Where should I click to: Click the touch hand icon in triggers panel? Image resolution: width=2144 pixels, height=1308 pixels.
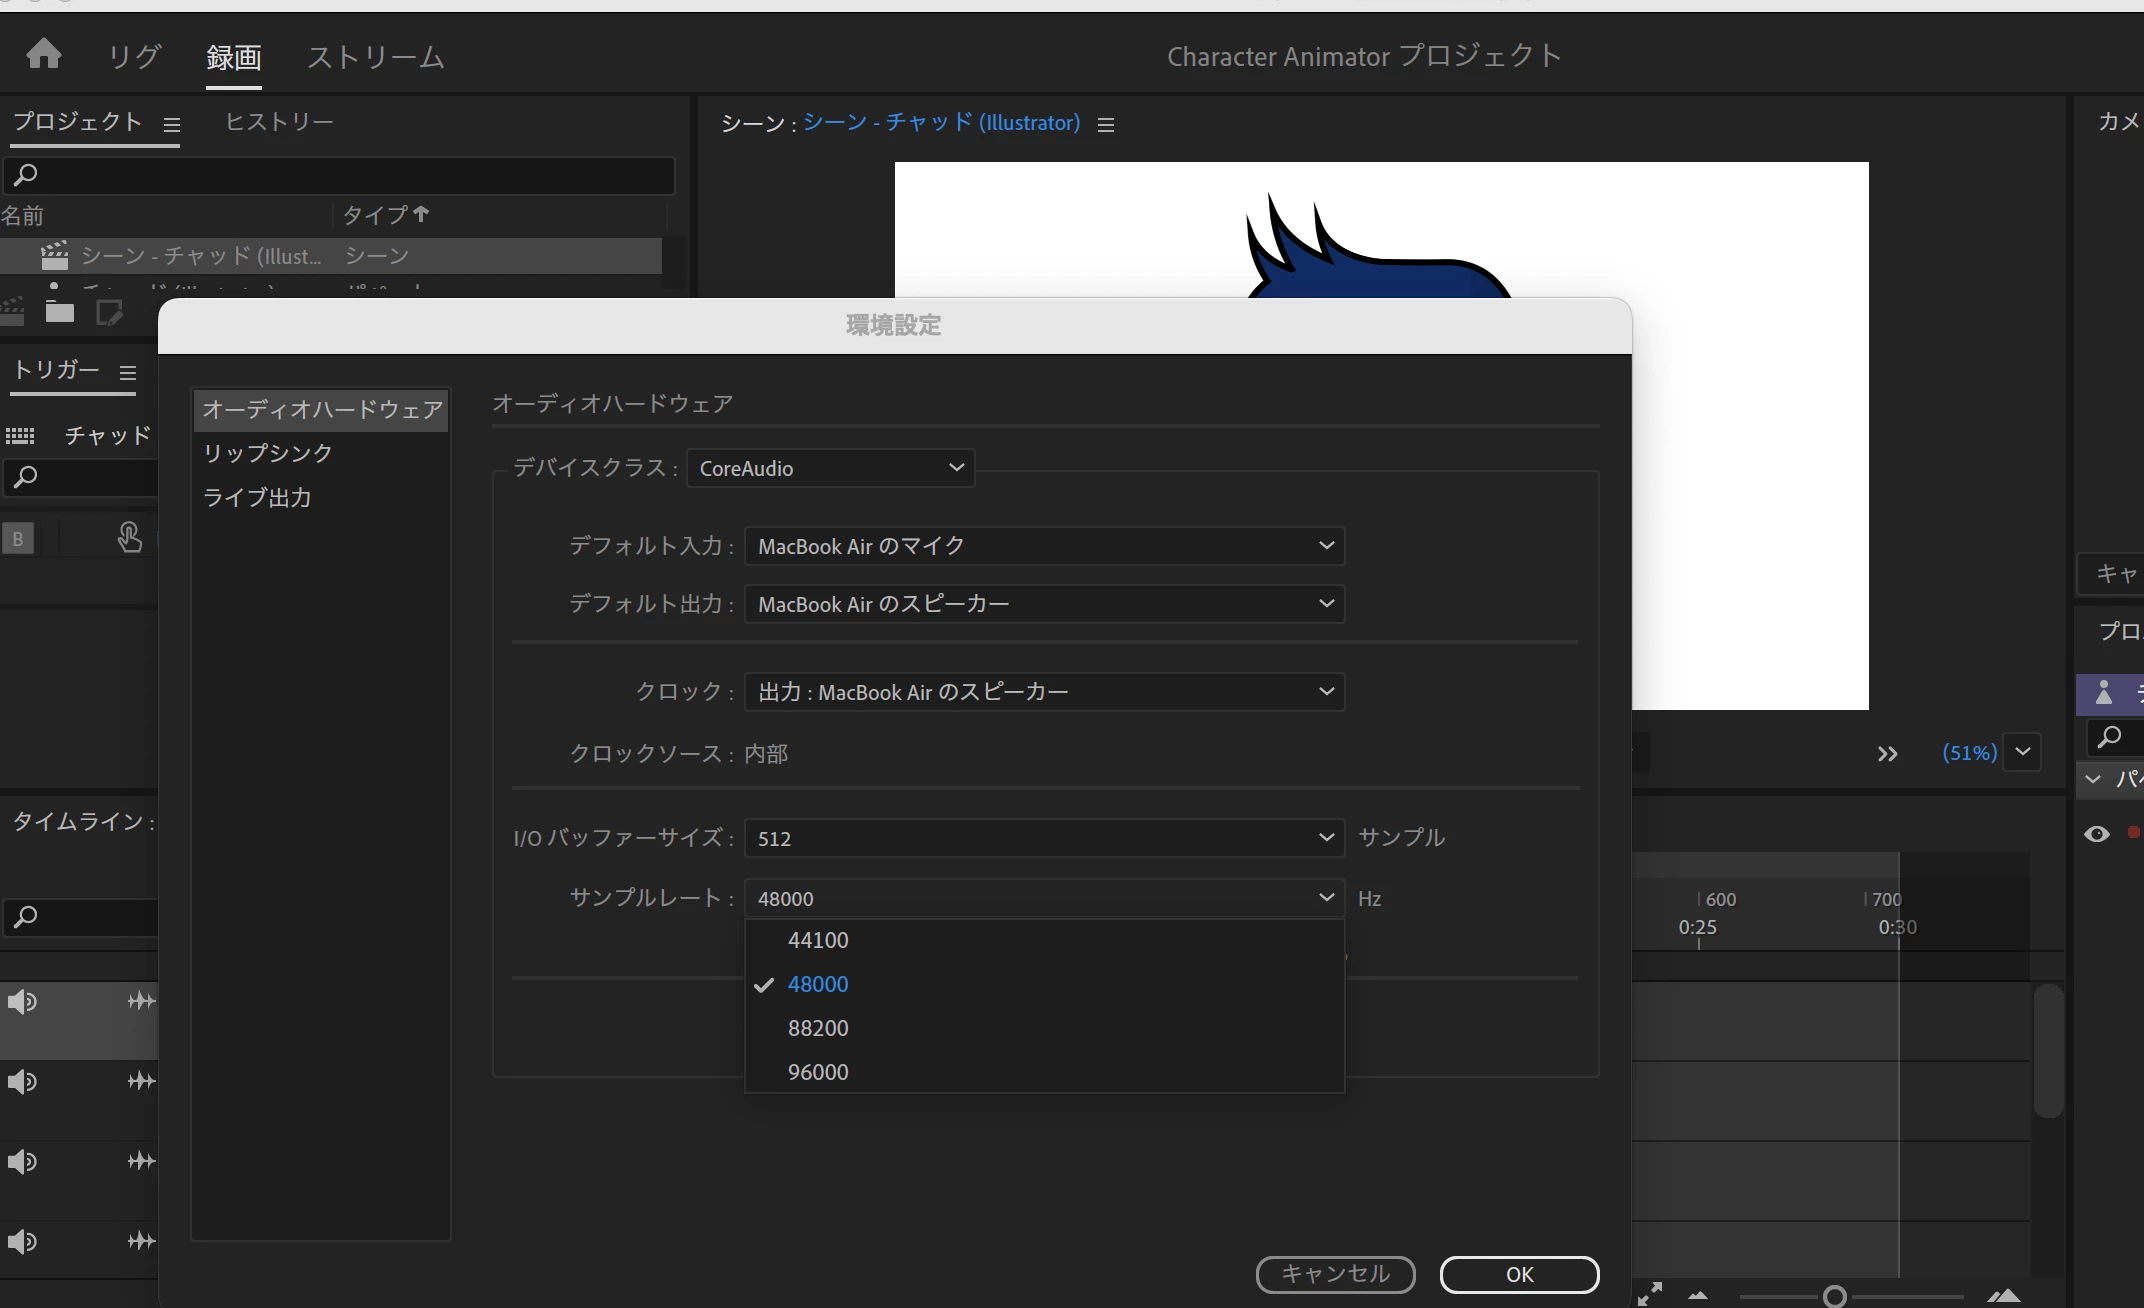pyautogui.click(x=130, y=537)
